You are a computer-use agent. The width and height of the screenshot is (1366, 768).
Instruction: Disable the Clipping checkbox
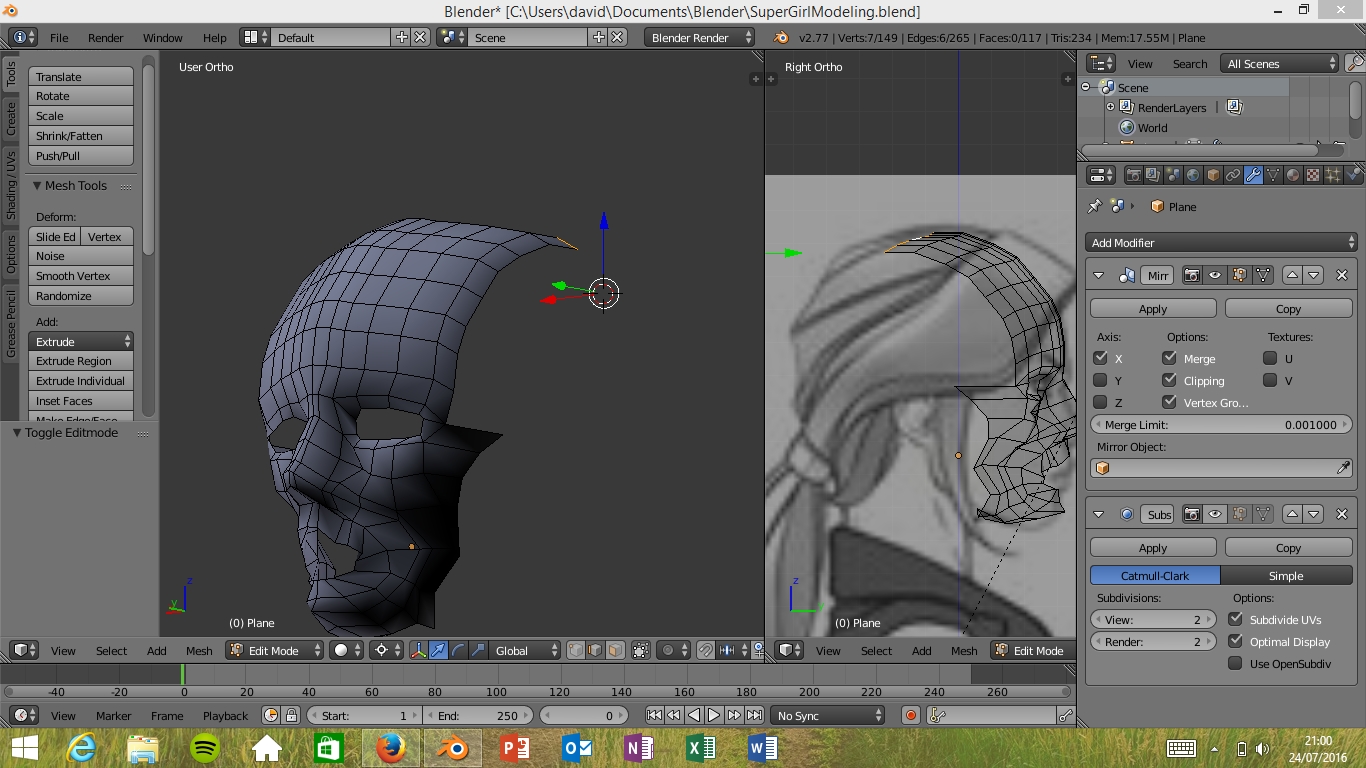[1169, 380]
